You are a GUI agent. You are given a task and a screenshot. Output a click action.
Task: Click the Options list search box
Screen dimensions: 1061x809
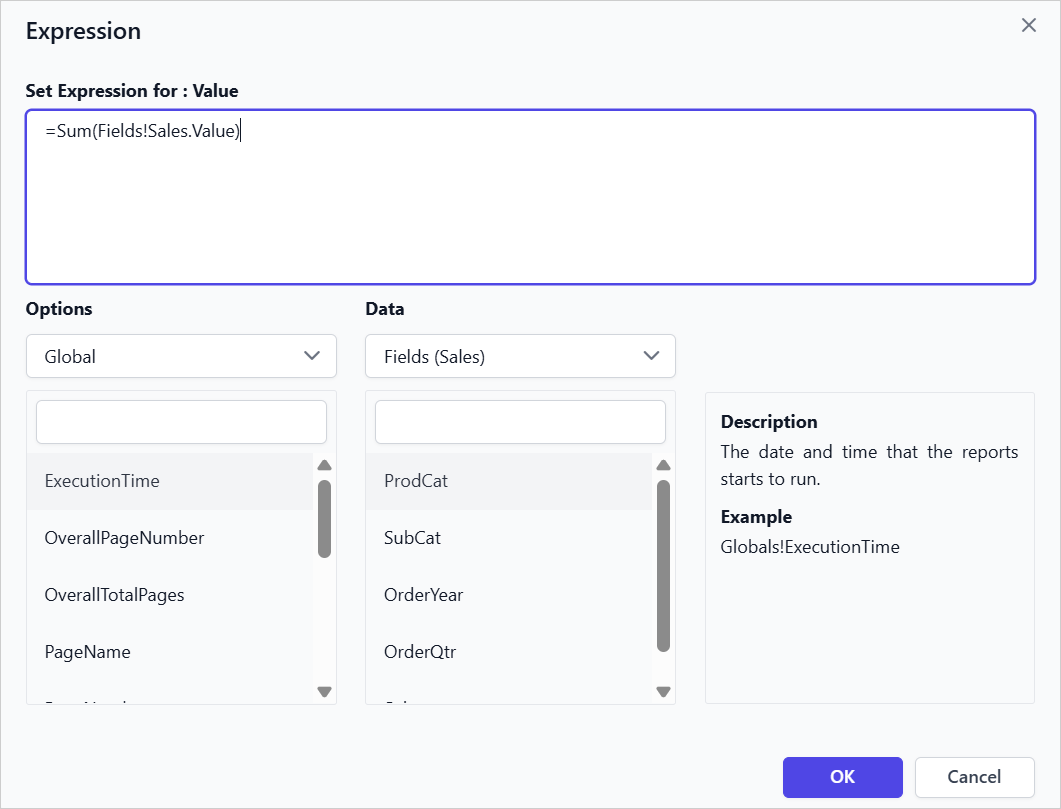[x=180, y=422]
